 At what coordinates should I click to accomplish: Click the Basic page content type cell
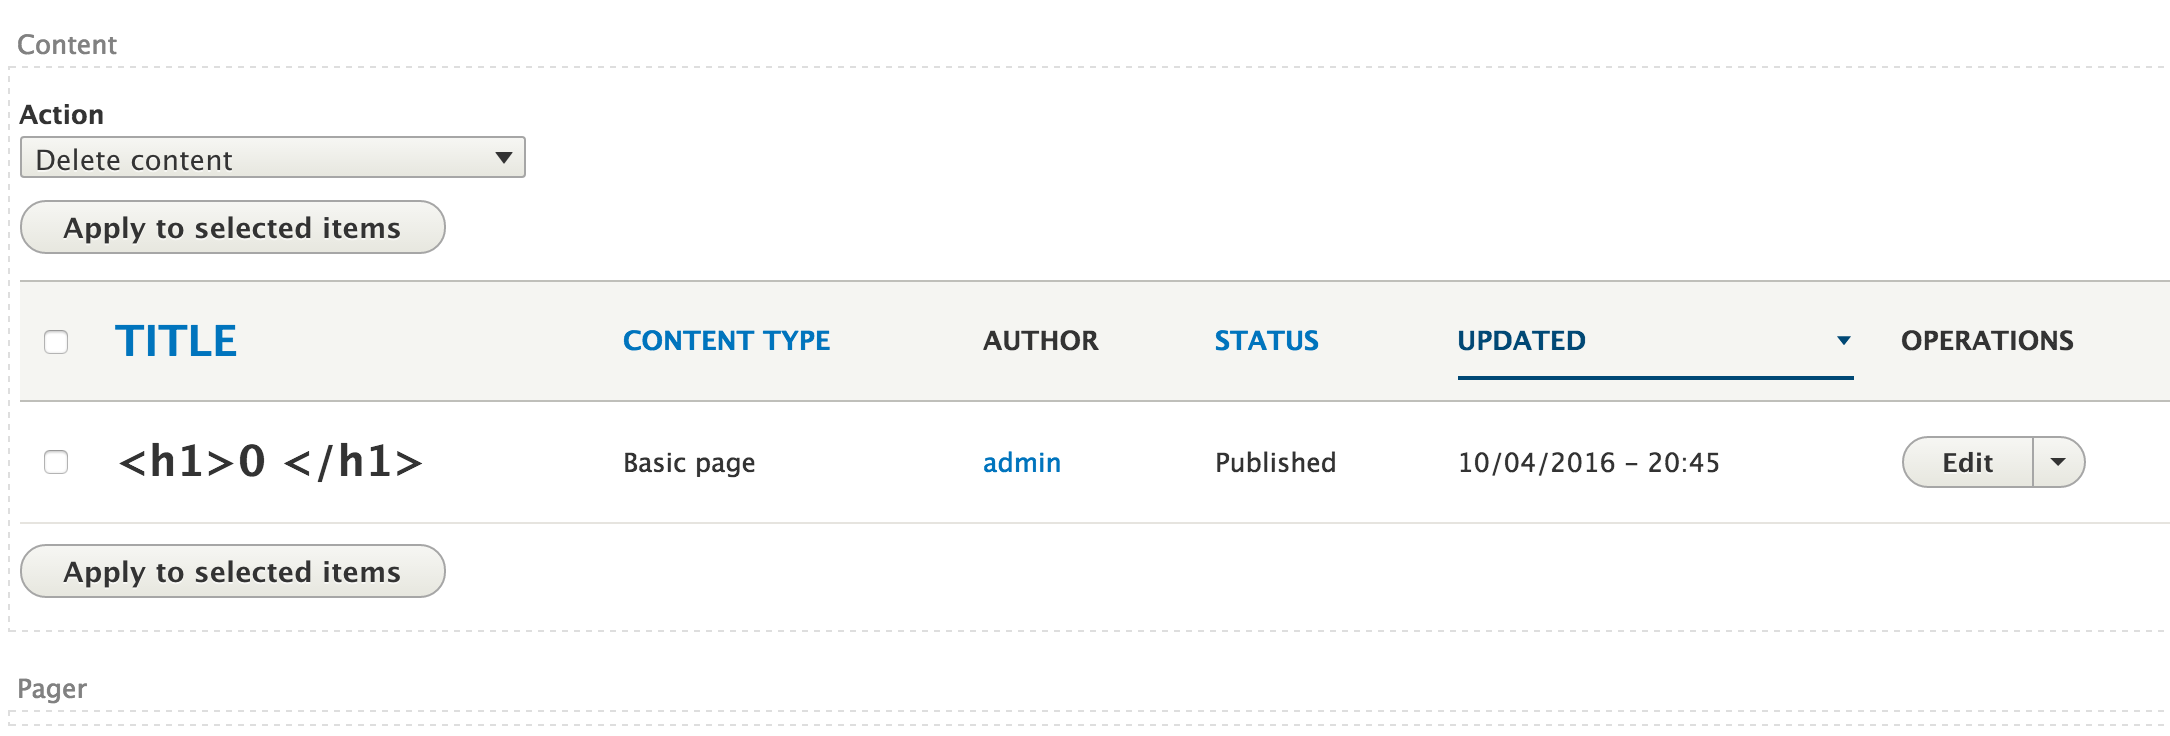tap(688, 462)
